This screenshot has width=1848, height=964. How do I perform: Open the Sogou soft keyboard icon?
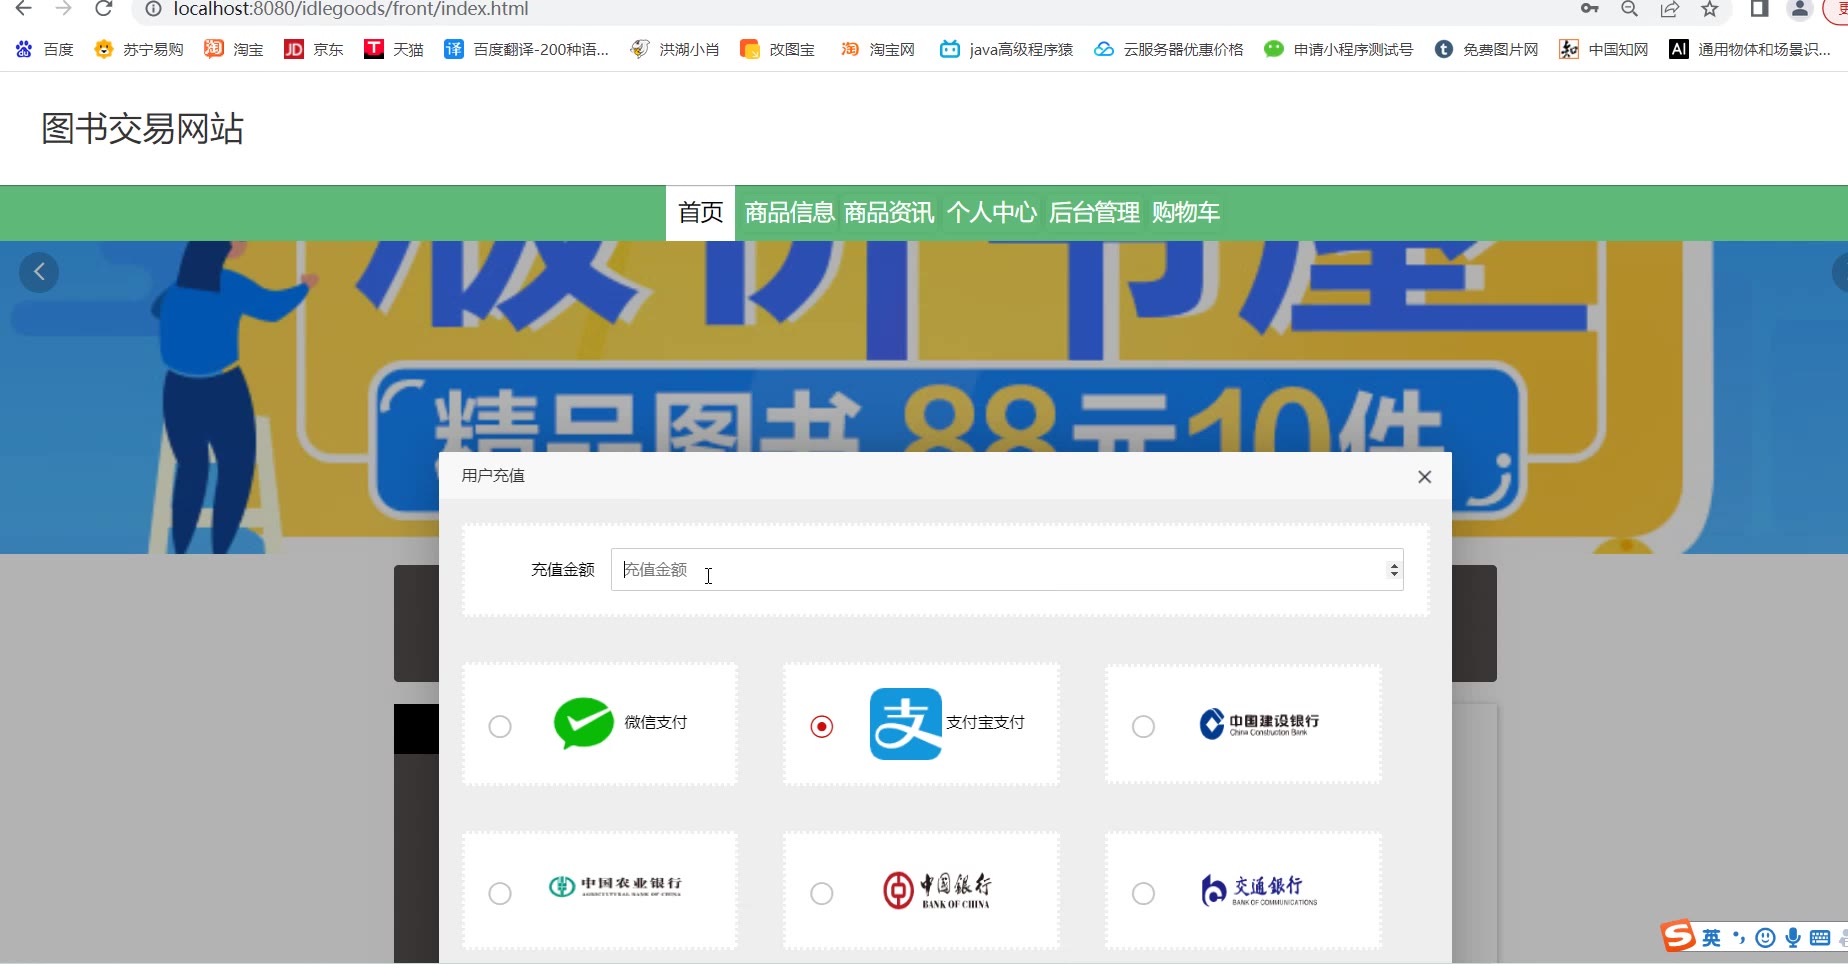pyautogui.click(x=1821, y=938)
